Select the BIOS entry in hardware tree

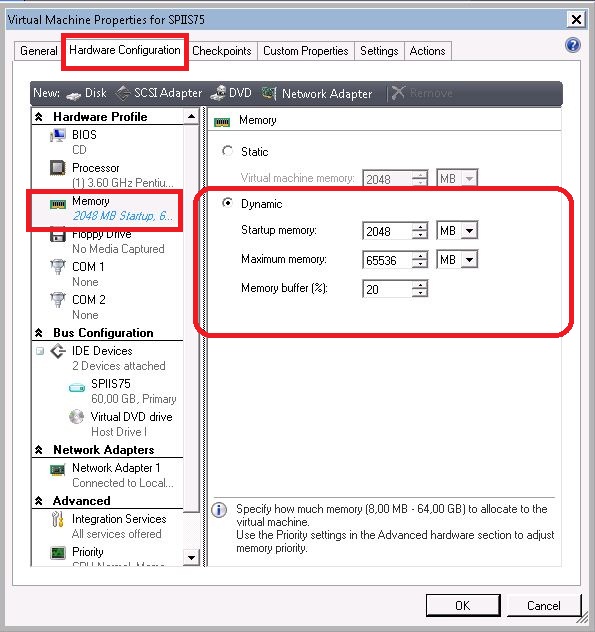tap(108, 142)
